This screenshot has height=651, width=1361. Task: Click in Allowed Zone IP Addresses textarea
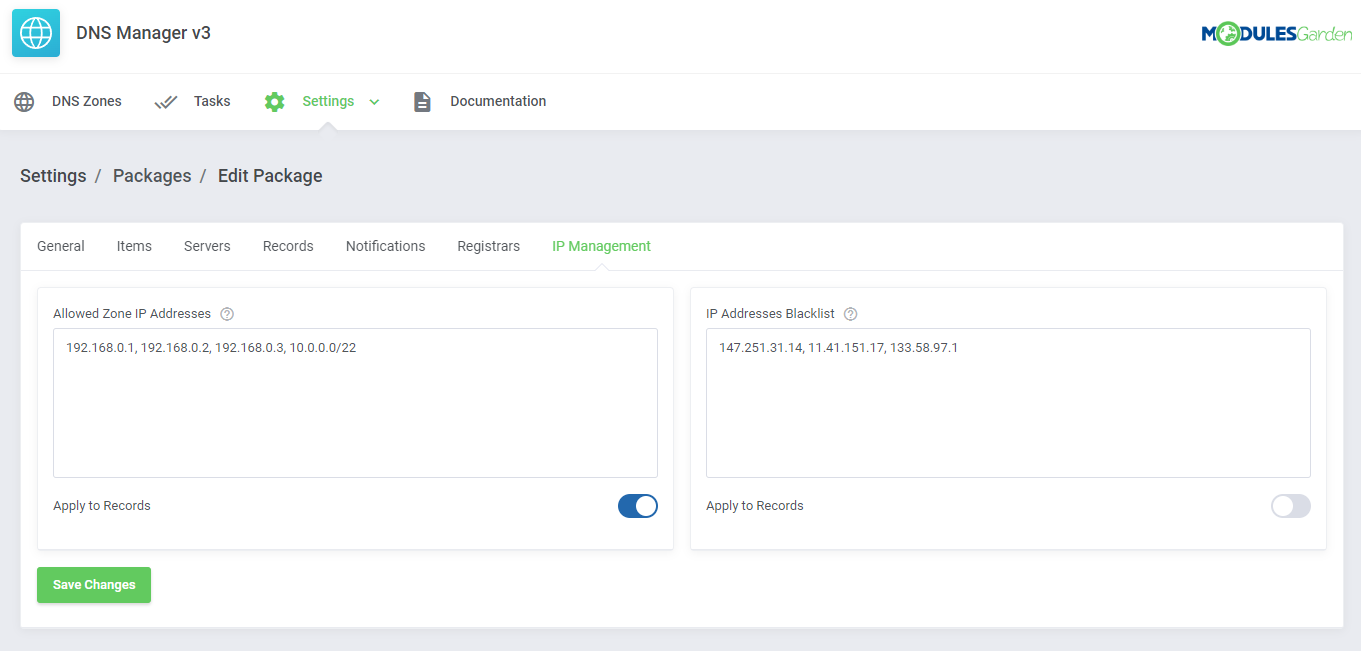click(355, 403)
